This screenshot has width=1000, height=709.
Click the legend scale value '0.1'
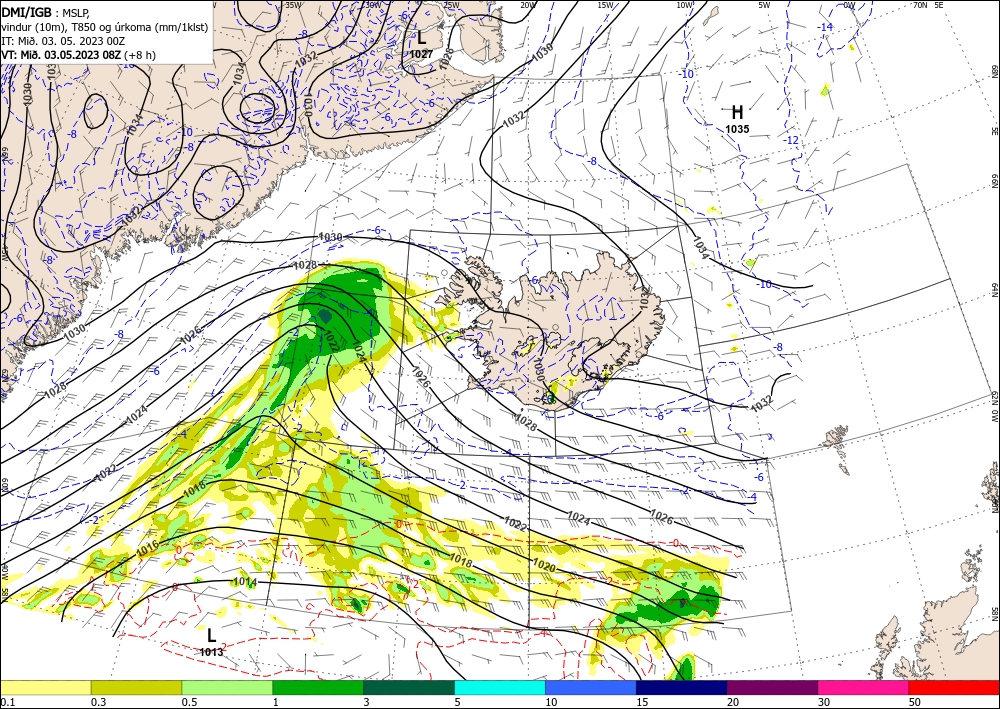6,702
